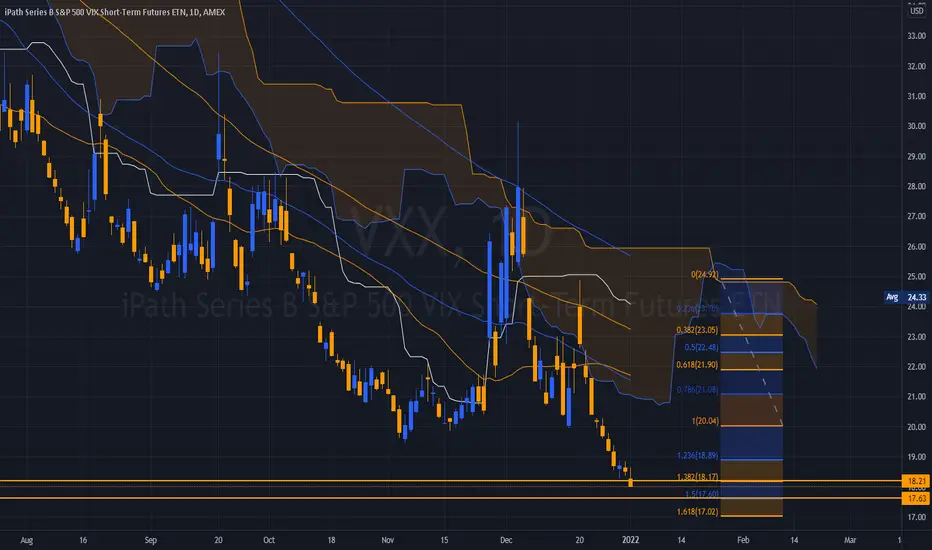Click the 30.00 price axis label

917,126
